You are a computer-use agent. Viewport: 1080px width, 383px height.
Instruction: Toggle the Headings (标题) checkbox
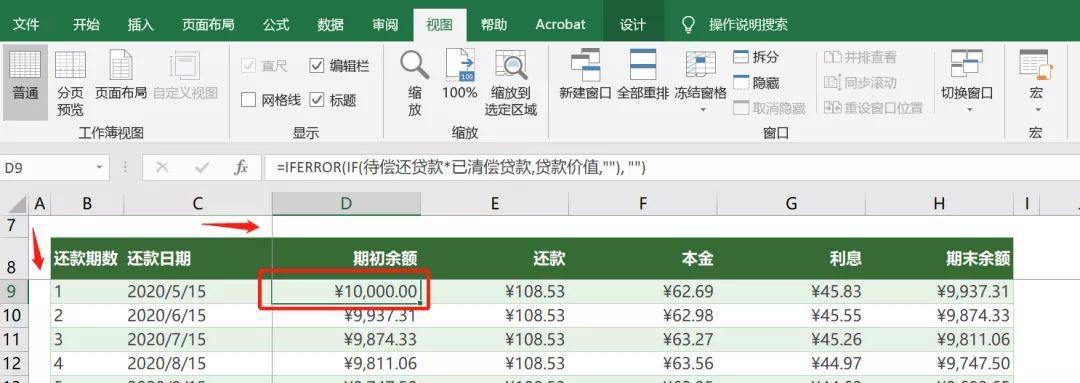317,101
